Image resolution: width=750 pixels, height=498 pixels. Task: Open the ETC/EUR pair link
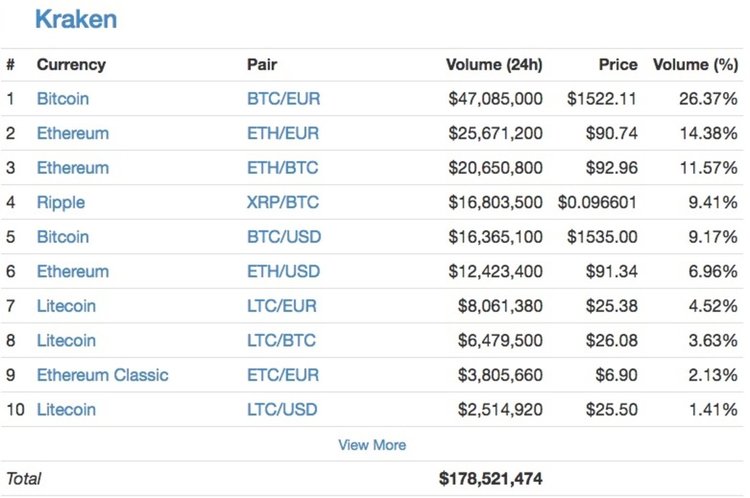pyautogui.click(x=283, y=375)
